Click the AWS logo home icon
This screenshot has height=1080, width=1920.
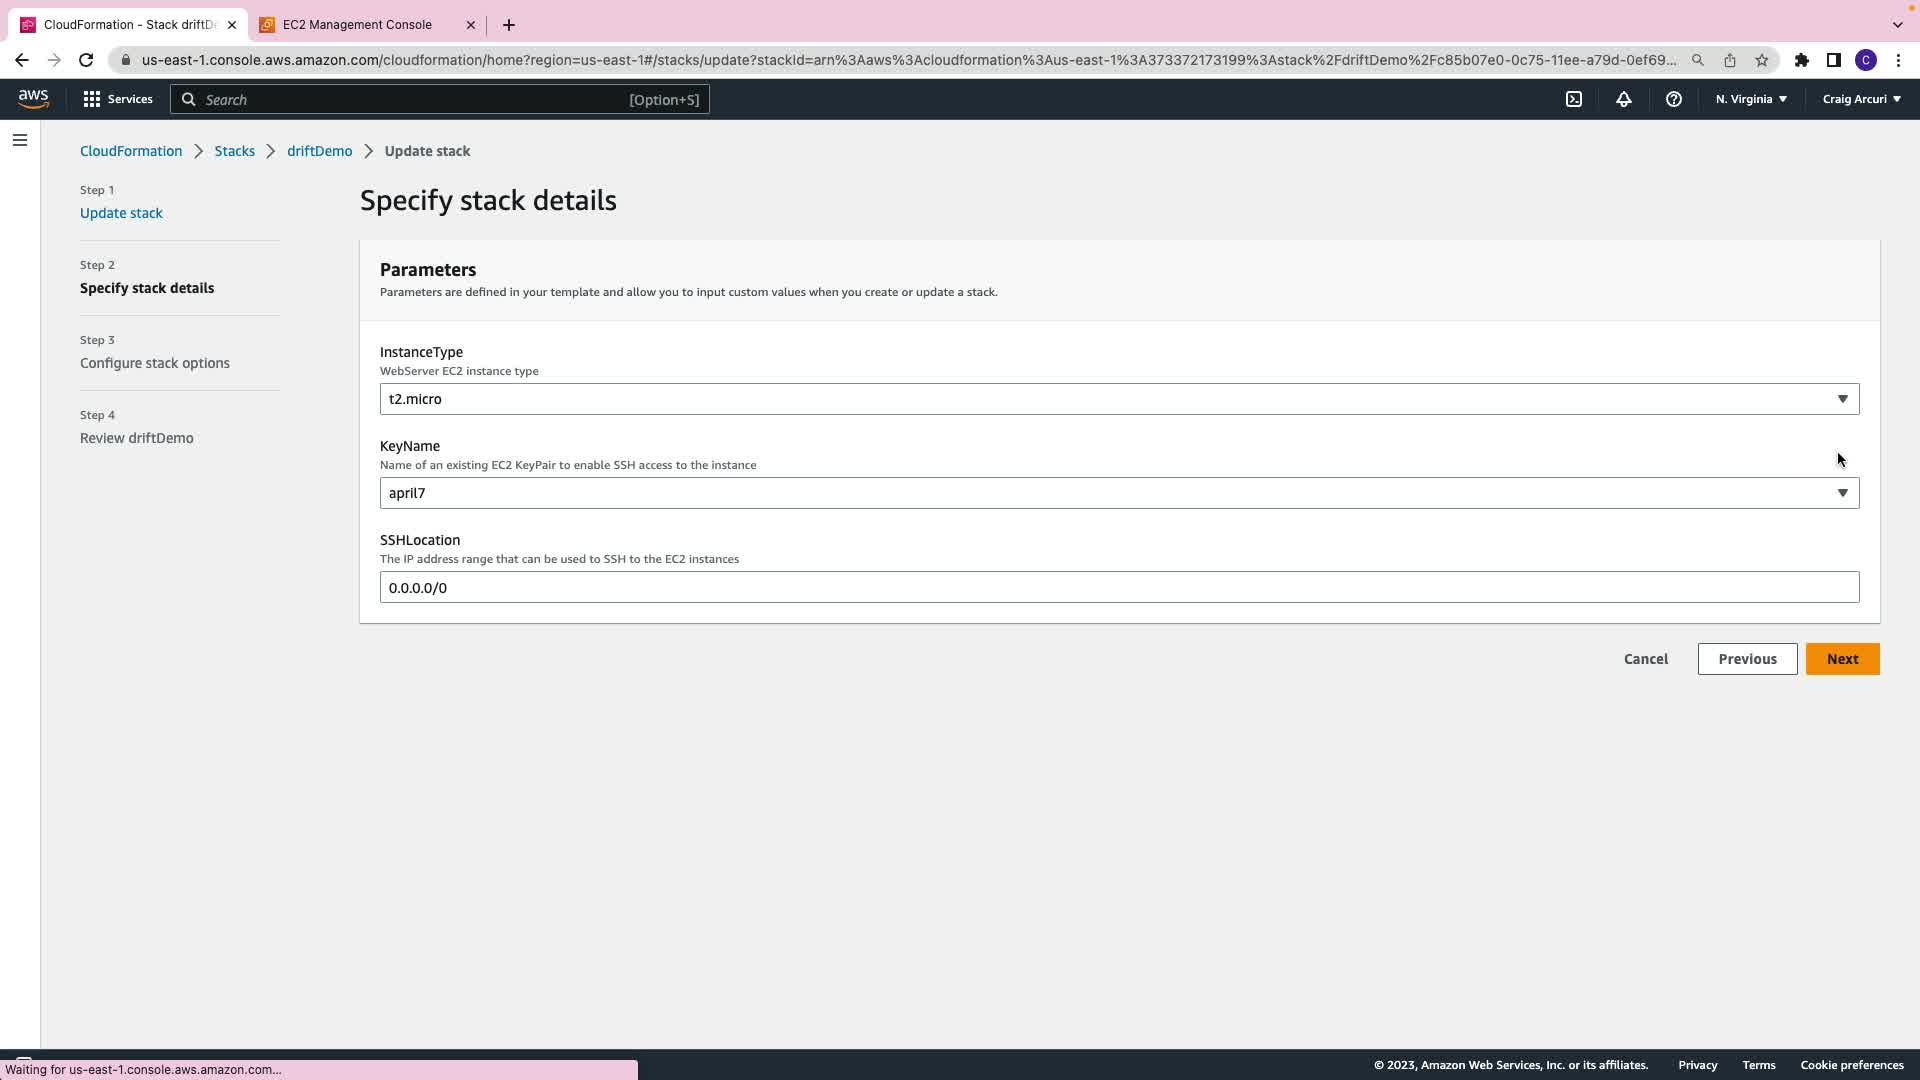click(33, 98)
